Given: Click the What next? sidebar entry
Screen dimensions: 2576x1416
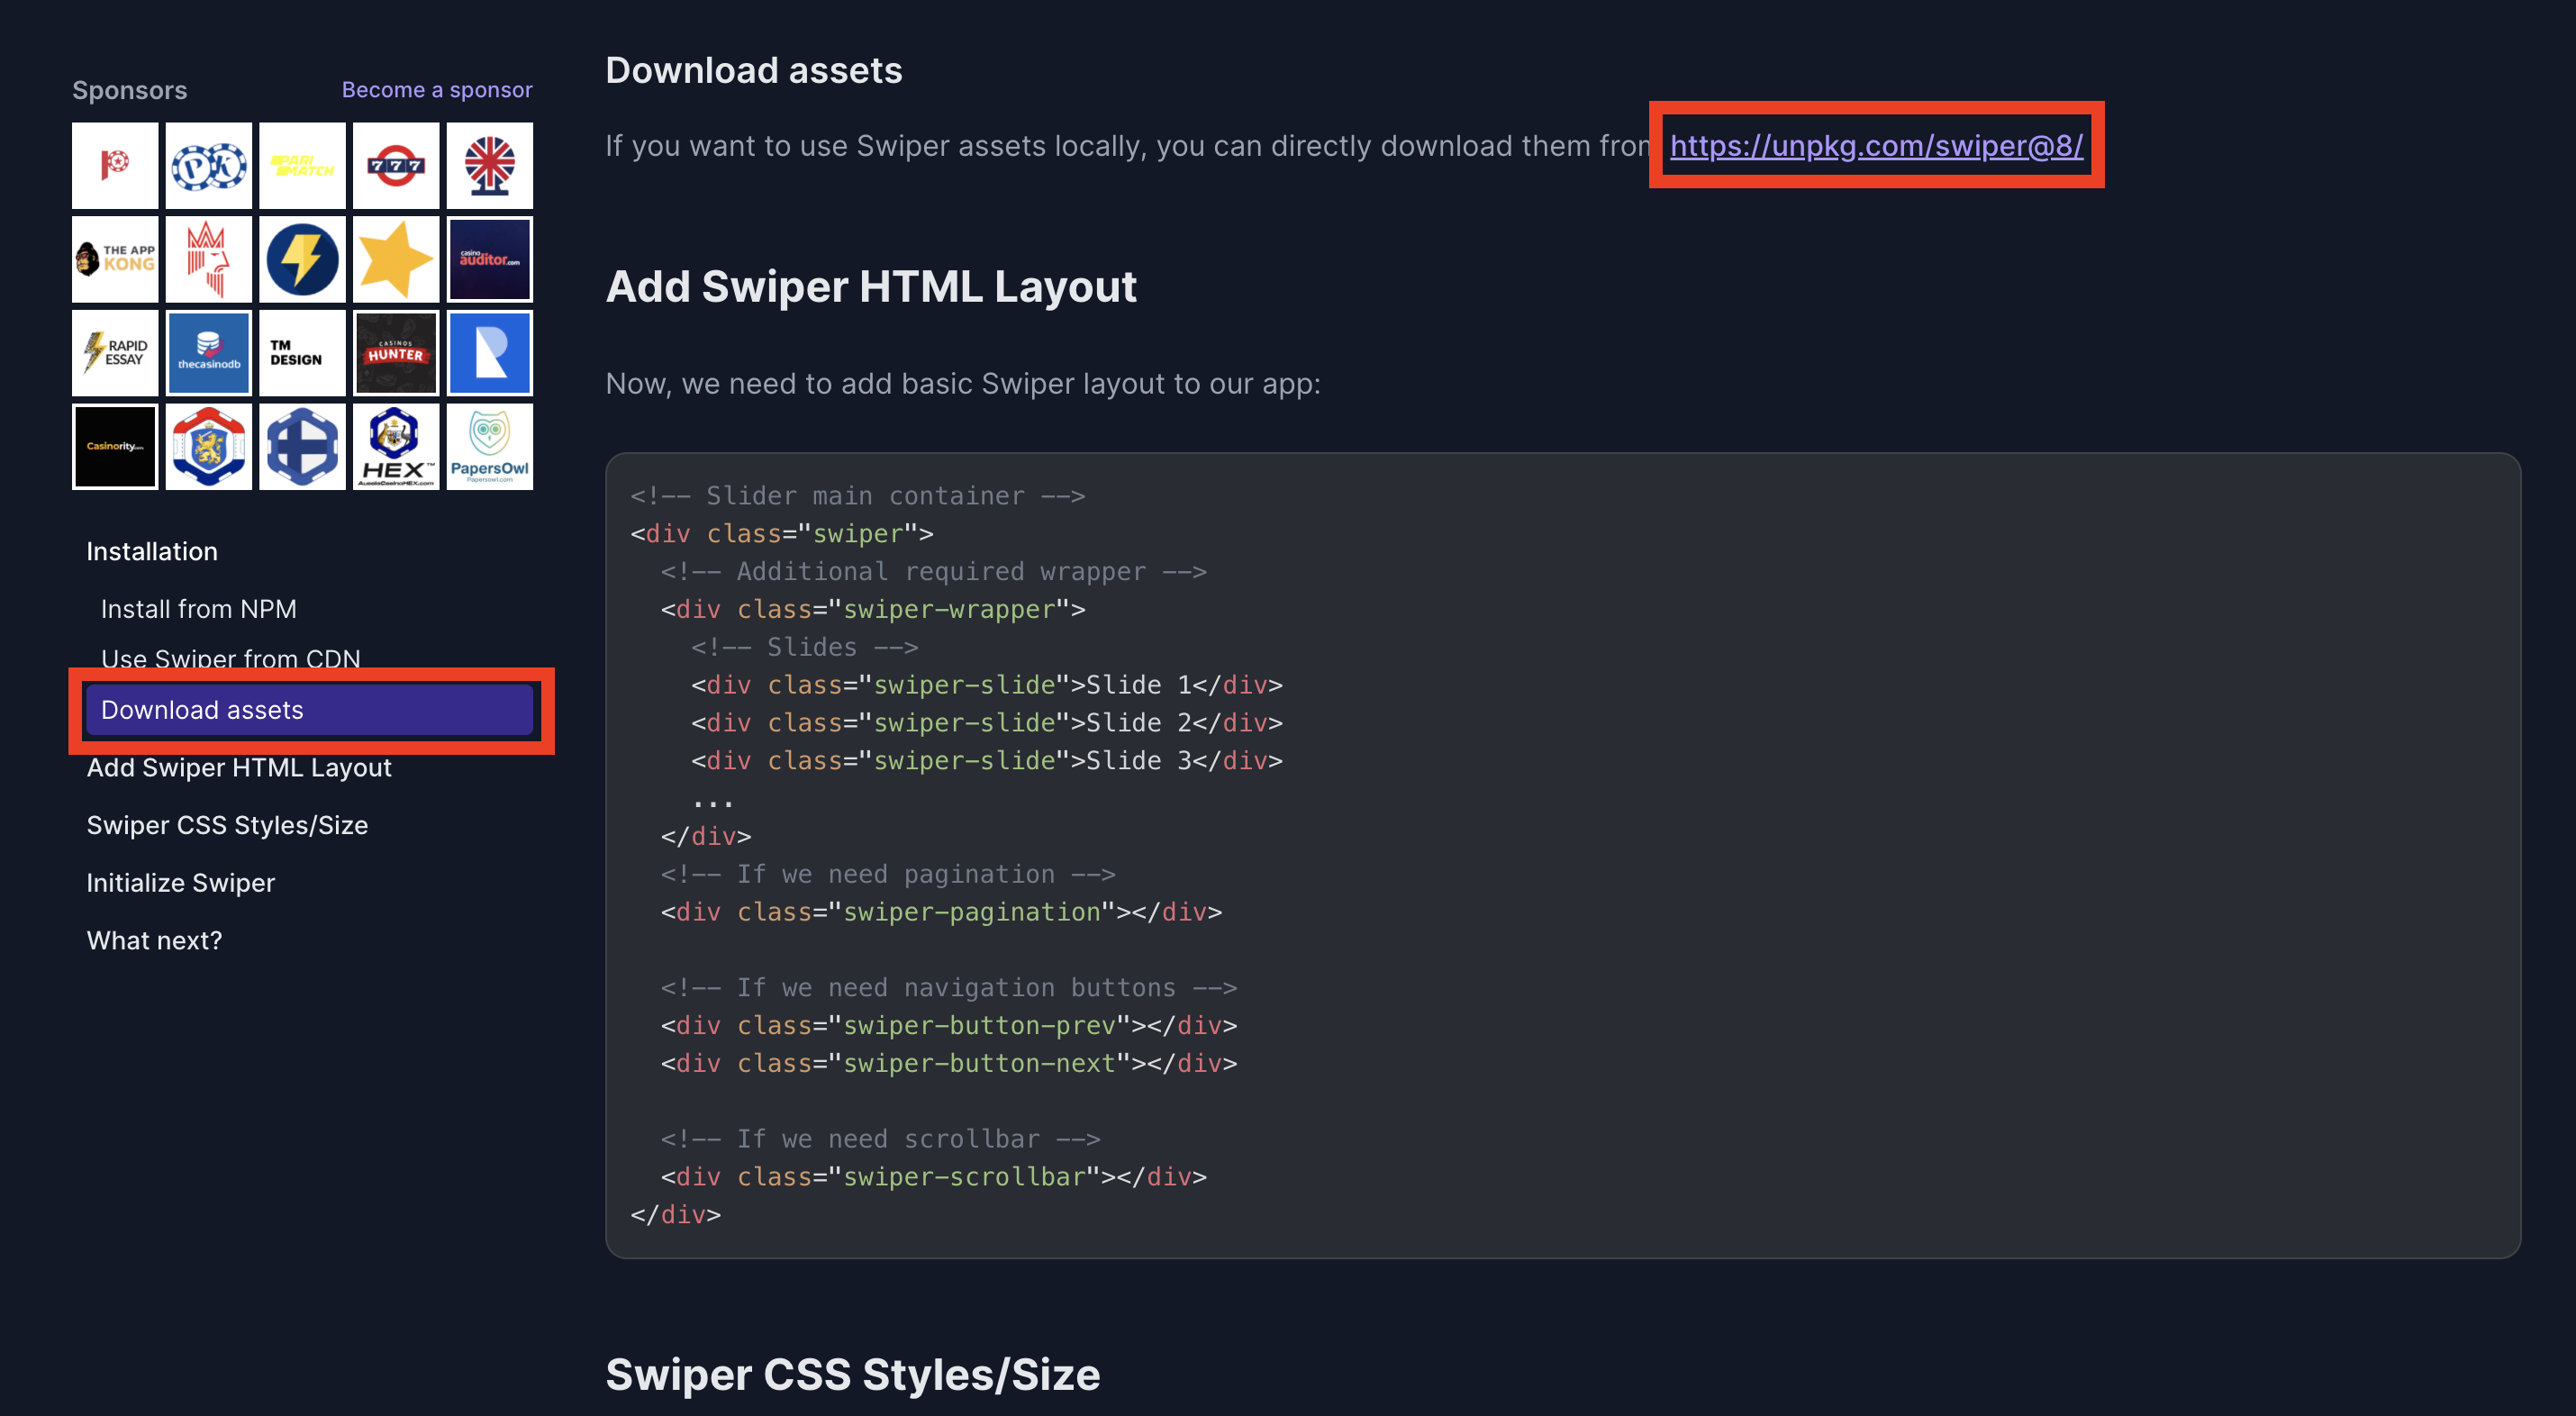Looking at the screenshot, I should 154,940.
